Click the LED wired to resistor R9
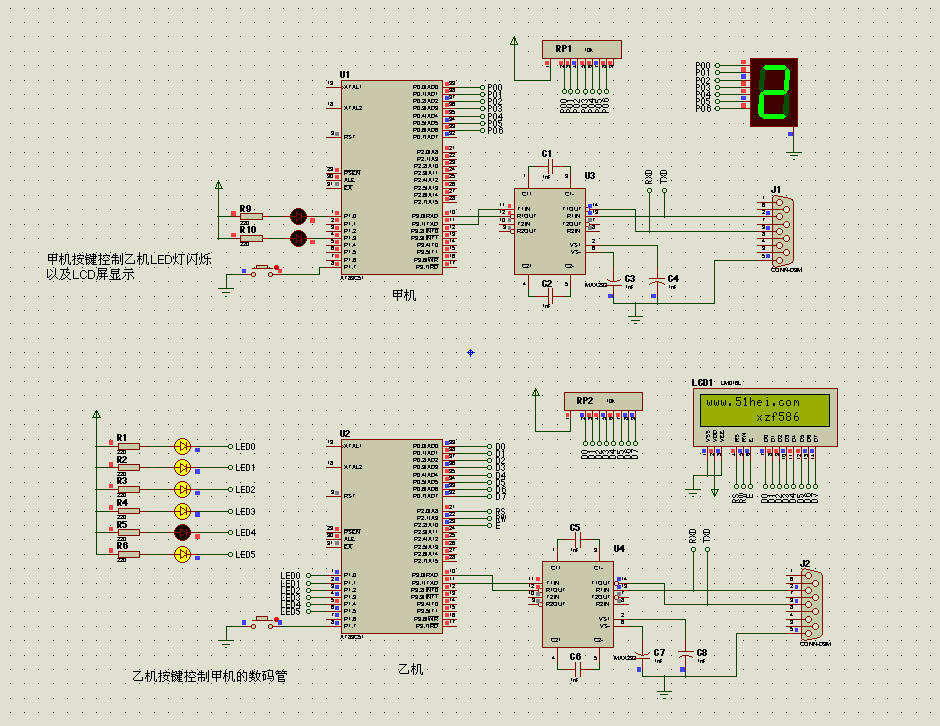This screenshot has width=940, height=726. click(298, 216)
